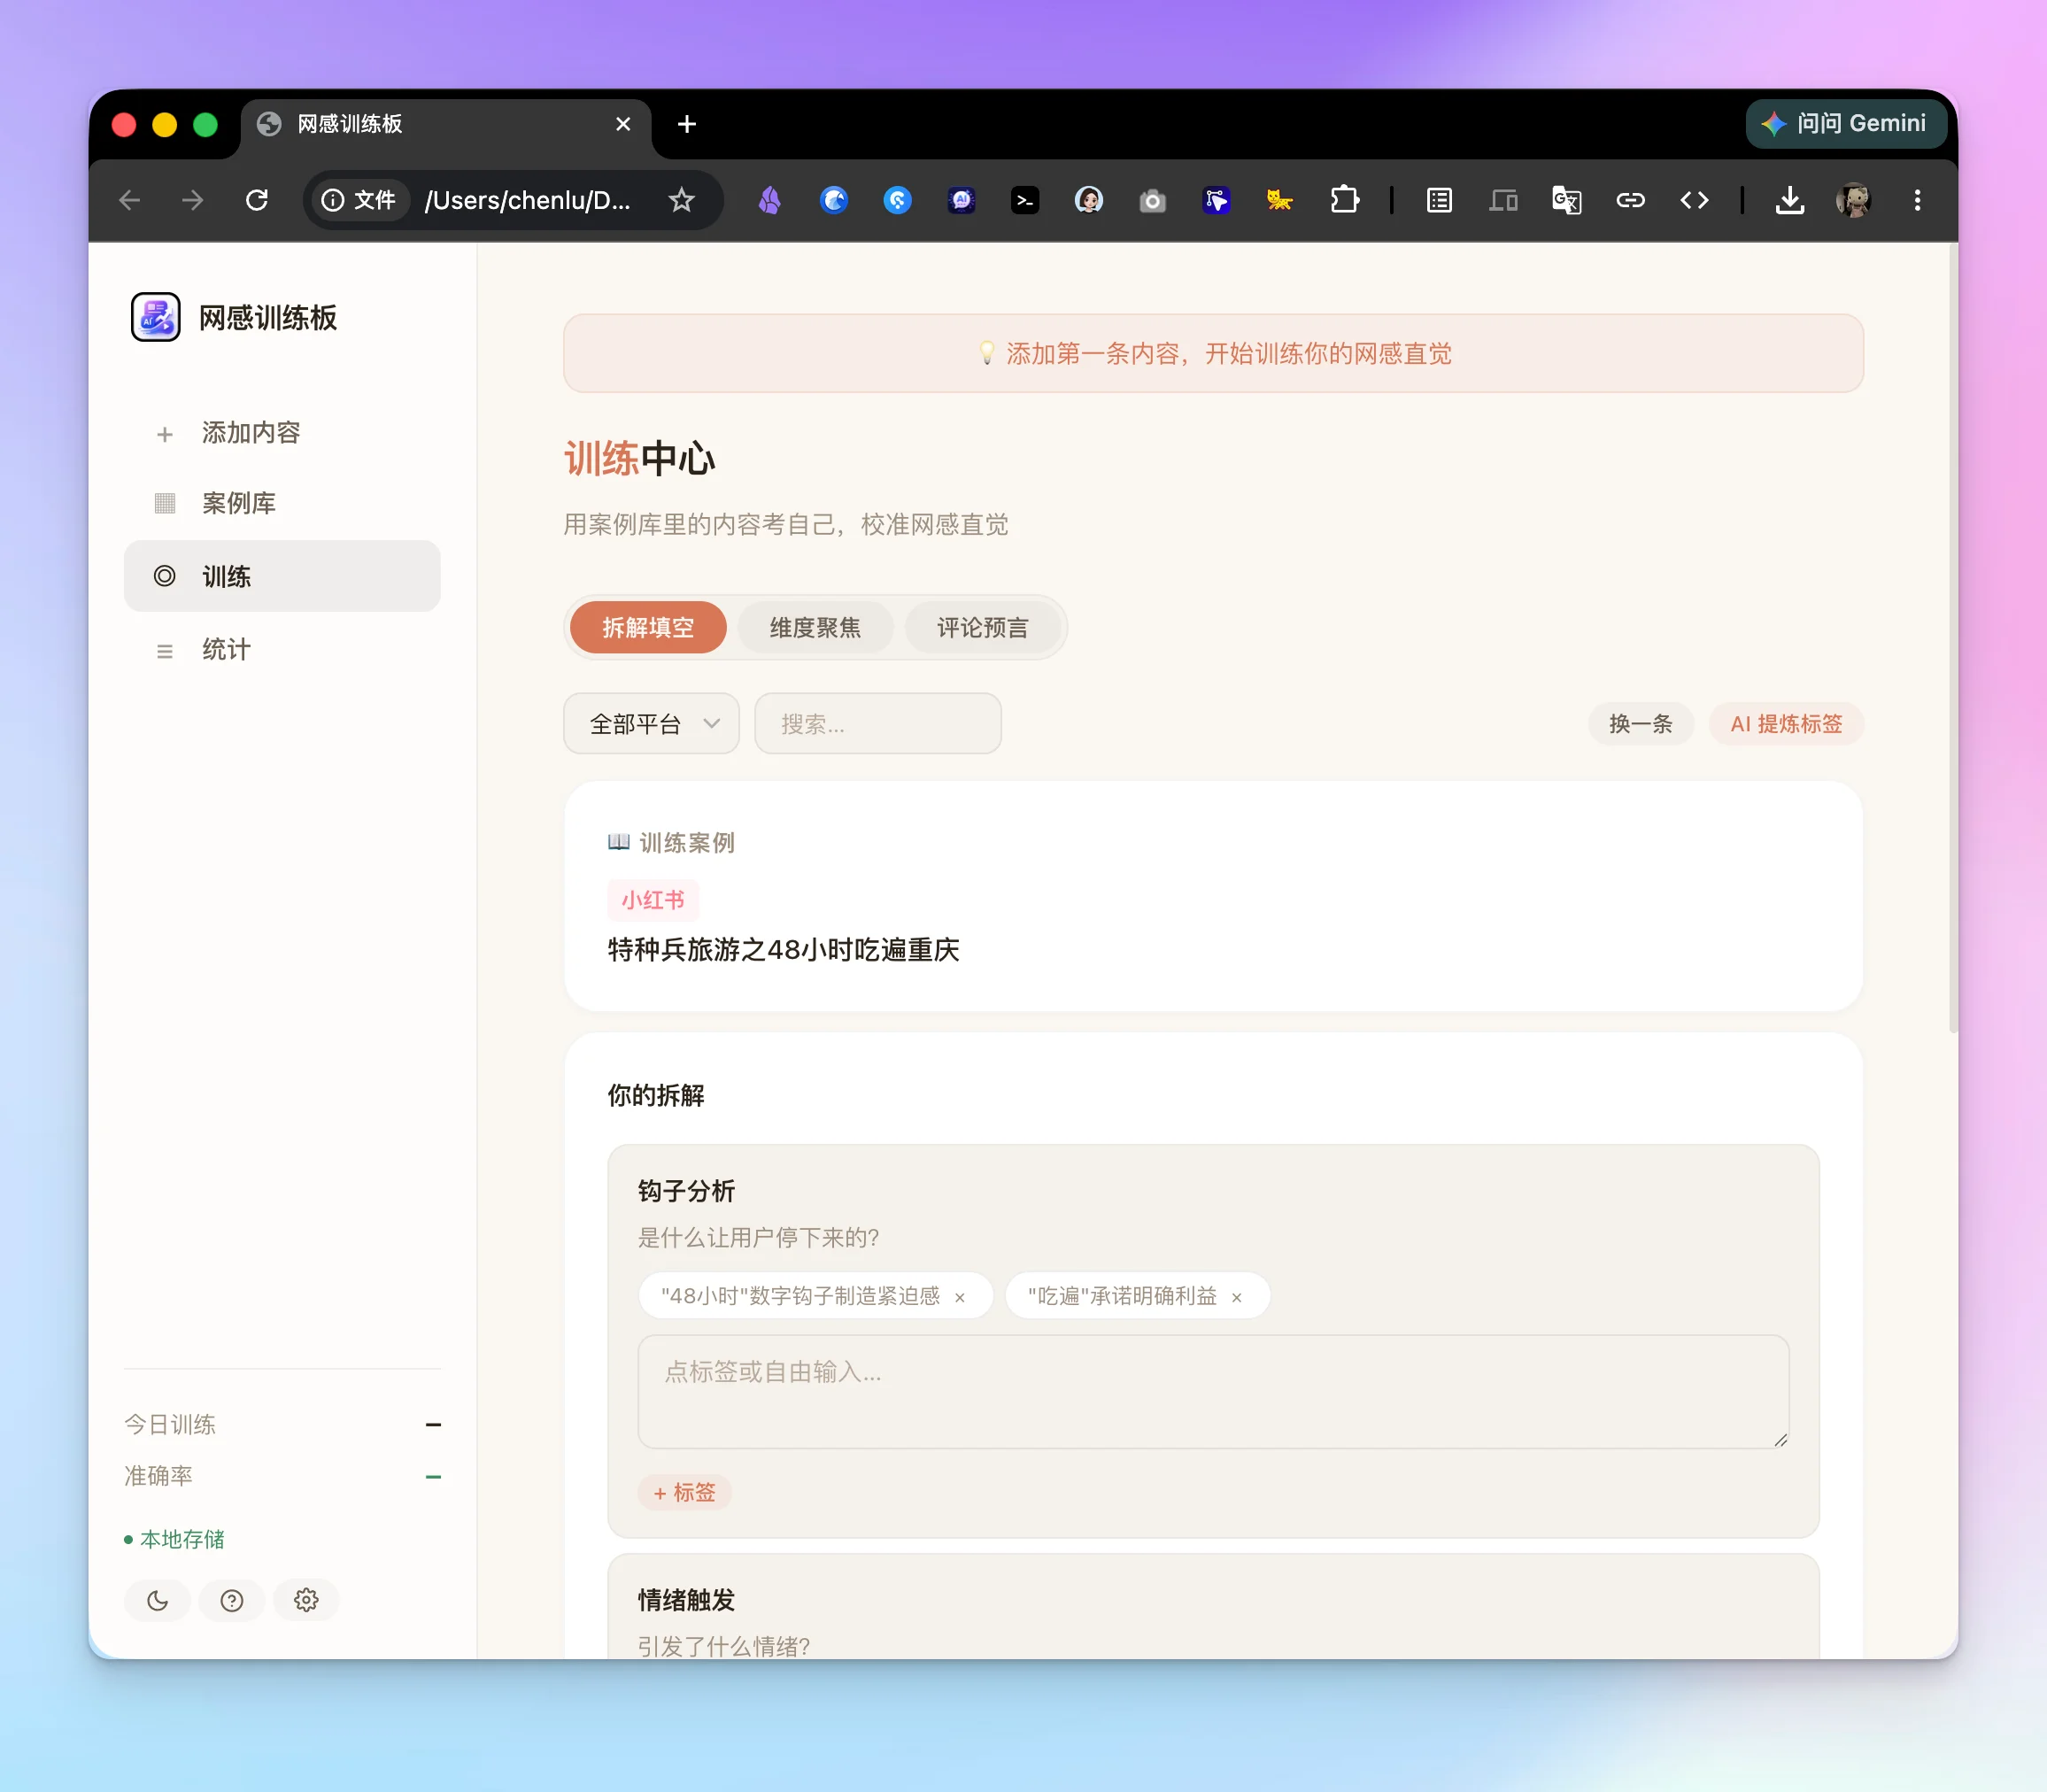This screenshot has width=2047, height=1792.
Task: Remove the "吃遍"承诺明确利益 tag
Action: (1237, 1297)
